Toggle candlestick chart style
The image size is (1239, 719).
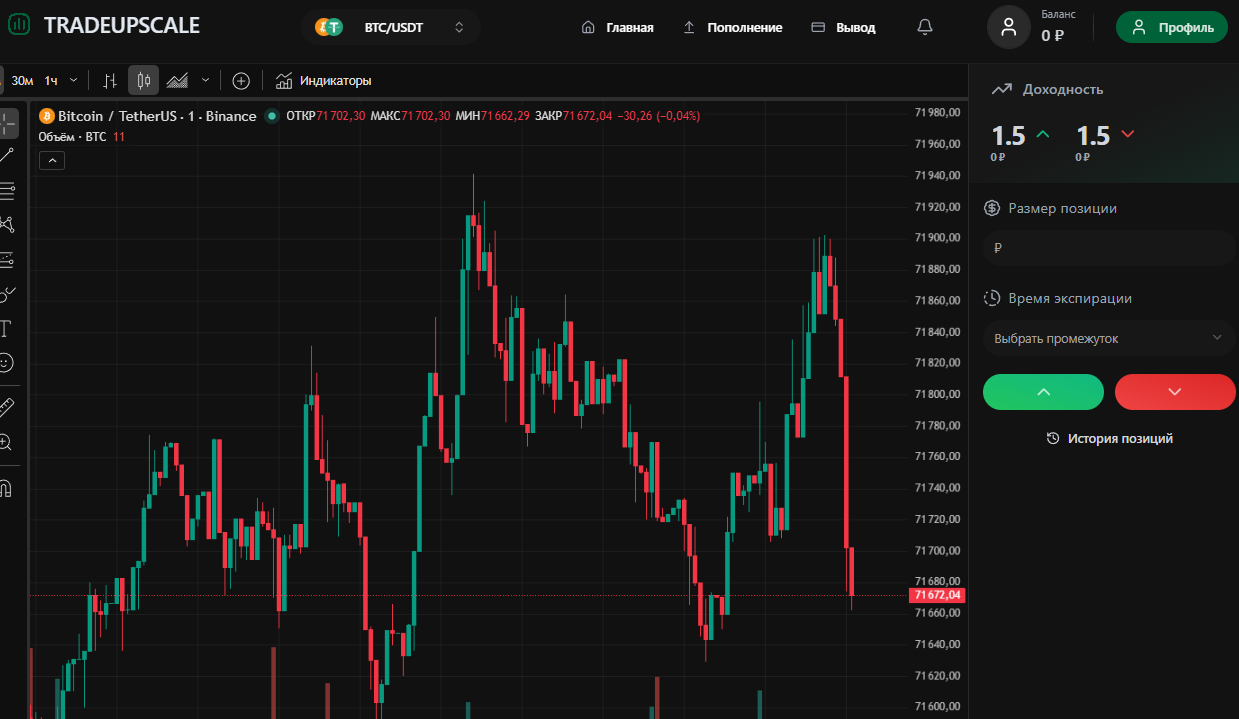point(143,80)
